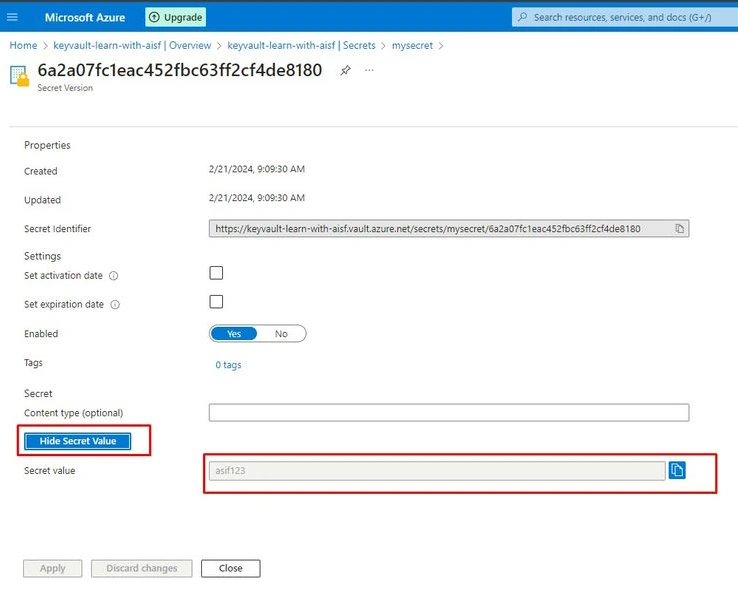
Task: Click the Hide Secret Value button
Action: pos(78,441)
